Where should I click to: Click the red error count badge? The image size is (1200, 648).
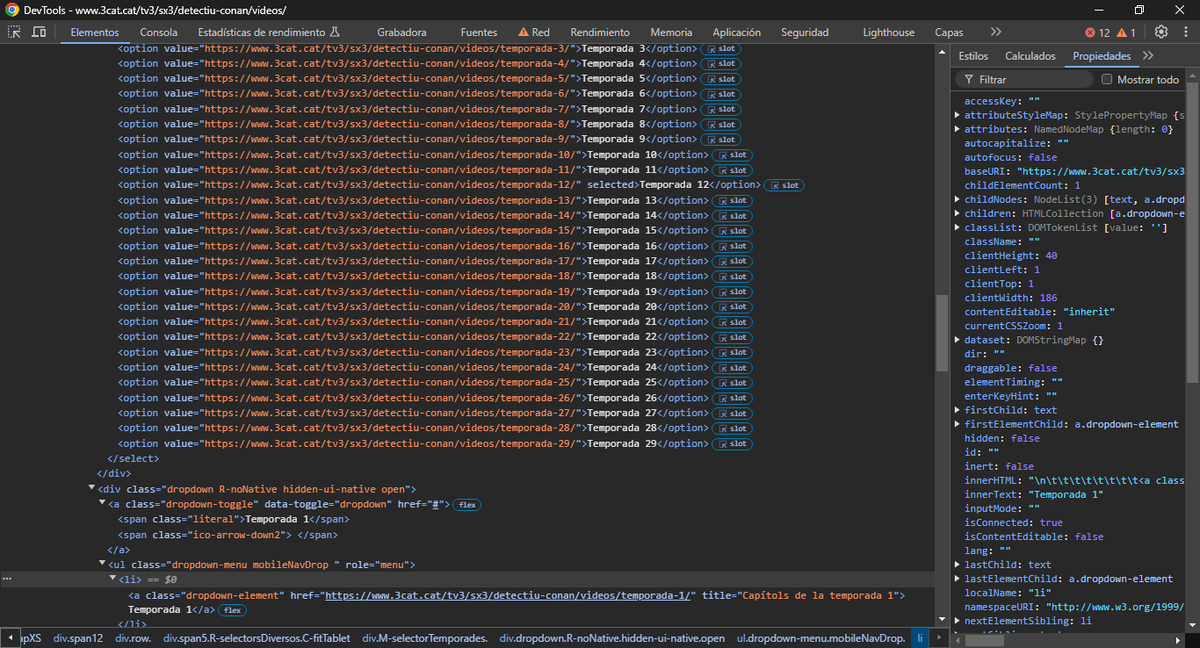pyautogui.click(x=1098, y=33)
